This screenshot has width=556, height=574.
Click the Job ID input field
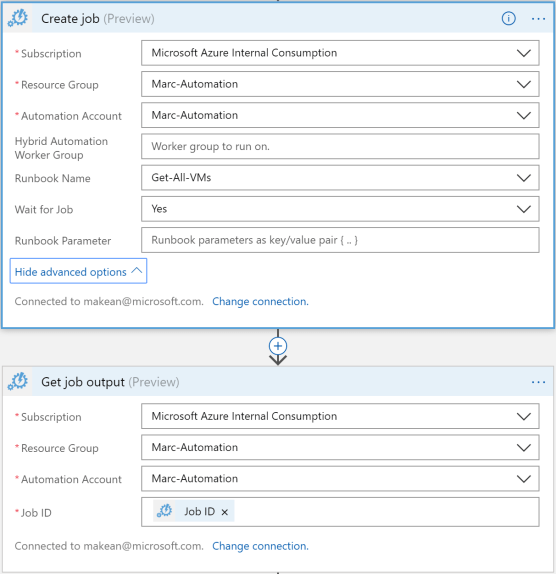(340, 512)
